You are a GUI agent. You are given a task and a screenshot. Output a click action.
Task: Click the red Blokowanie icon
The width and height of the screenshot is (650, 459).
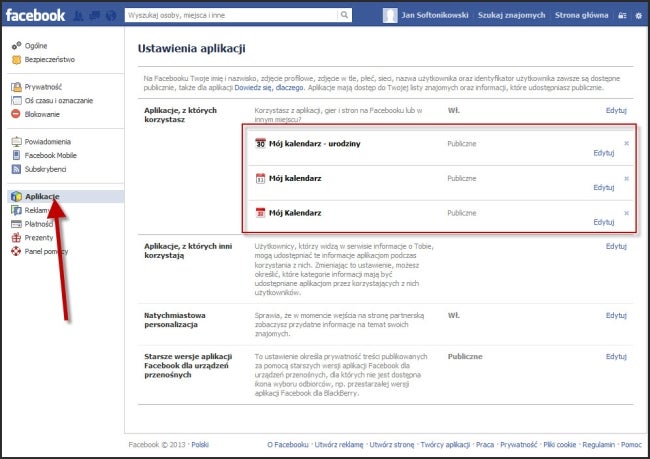(x=16, y=114)
